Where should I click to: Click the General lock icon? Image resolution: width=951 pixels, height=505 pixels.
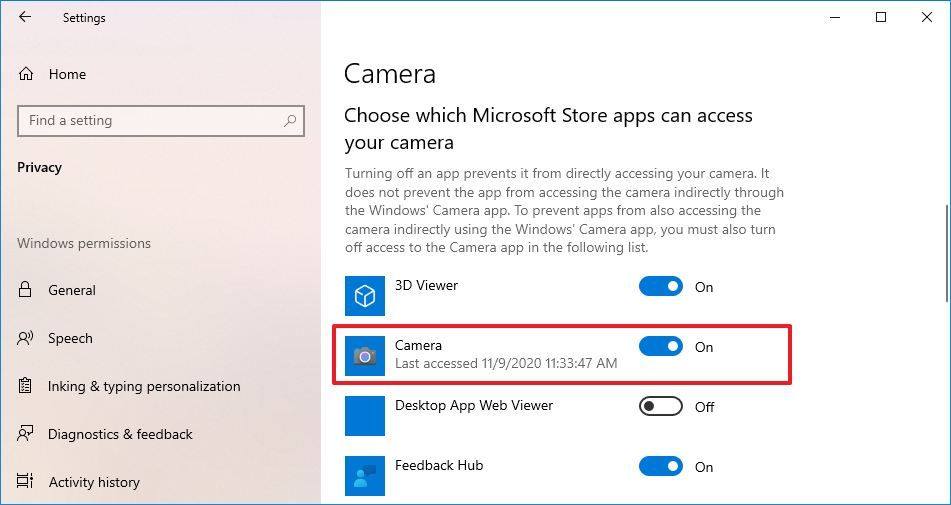(x=26, y=290)
